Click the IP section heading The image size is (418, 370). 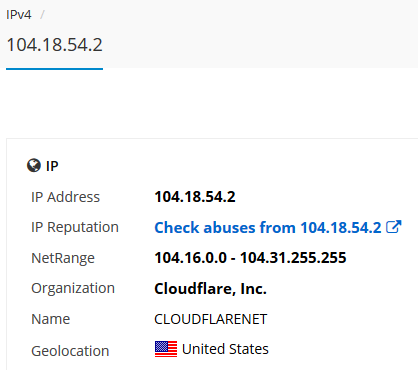pyautogui.click(x=52, y=166)
